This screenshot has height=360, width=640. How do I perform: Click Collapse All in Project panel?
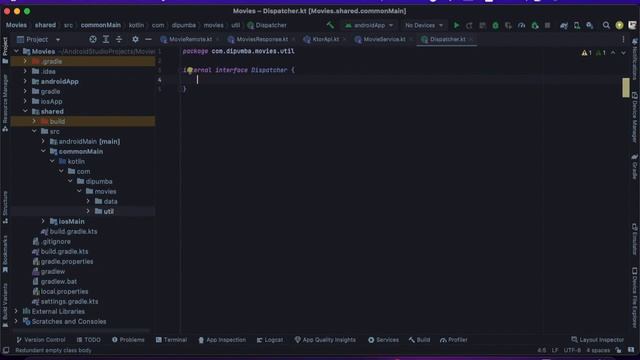point(119,40)
